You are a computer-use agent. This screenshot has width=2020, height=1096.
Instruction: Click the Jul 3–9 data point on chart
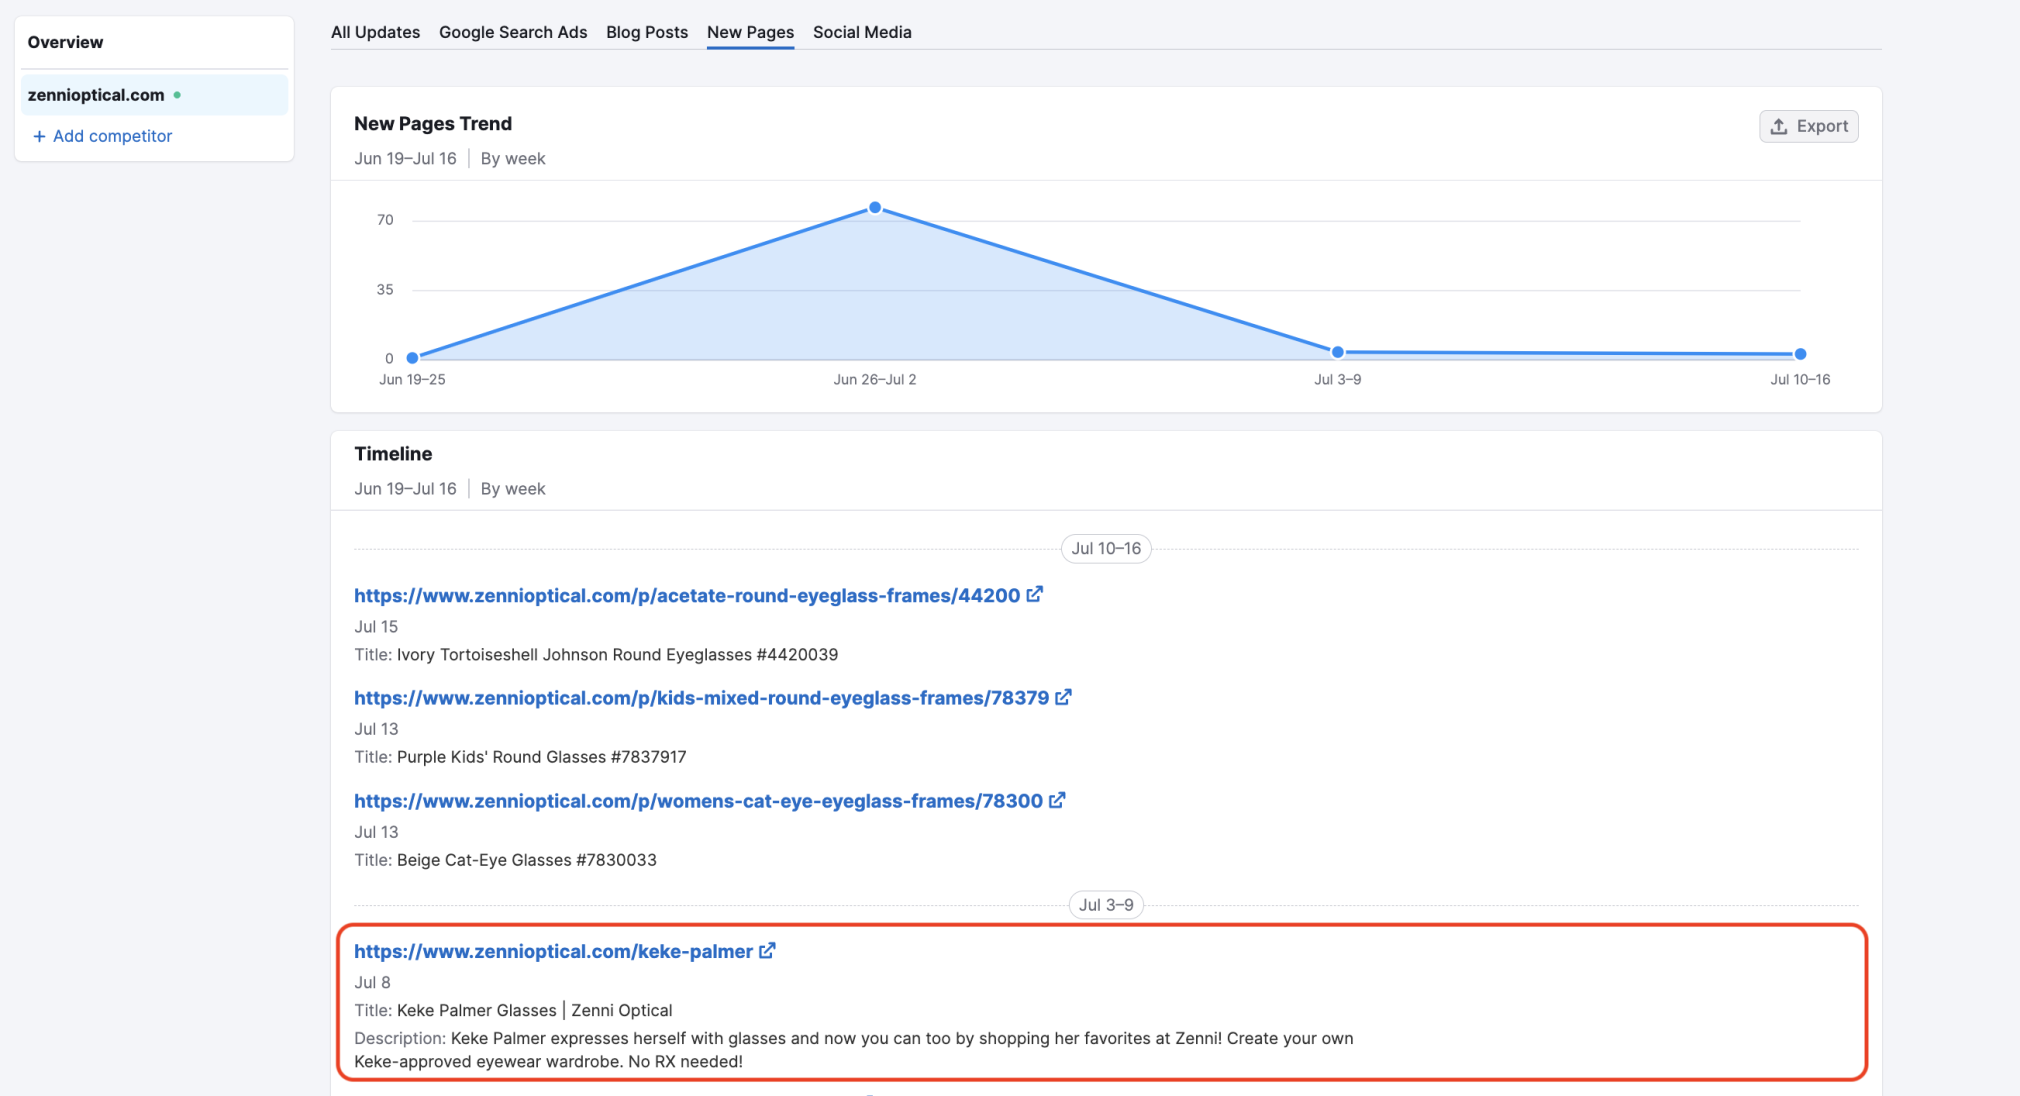pos(1337,352)
